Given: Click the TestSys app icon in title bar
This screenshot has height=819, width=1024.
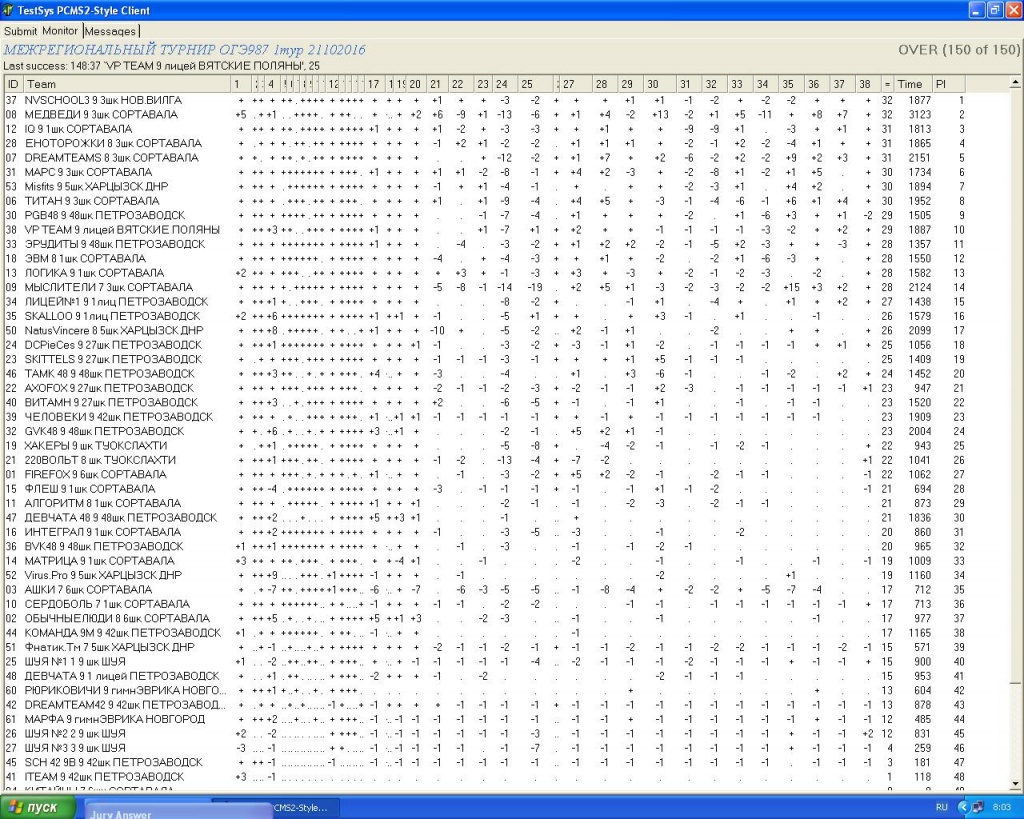Looking at the screenshot, I should (x=8, y=10).
